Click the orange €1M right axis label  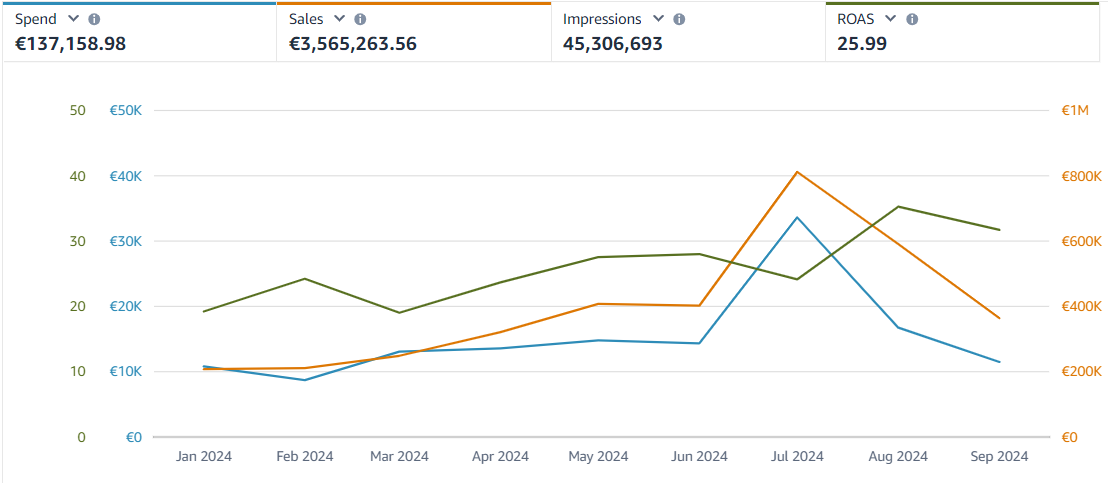coord(1074,111)
